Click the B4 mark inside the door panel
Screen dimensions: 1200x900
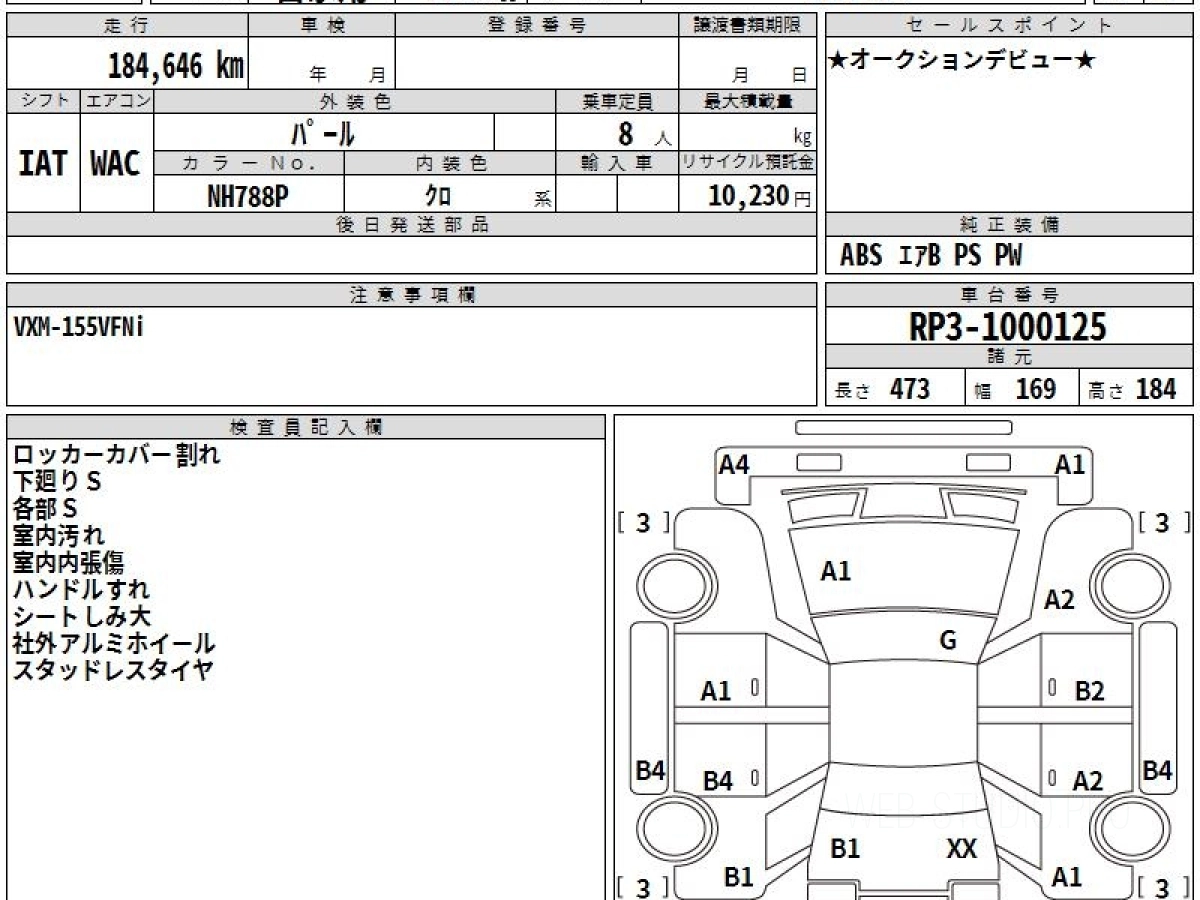717,781
